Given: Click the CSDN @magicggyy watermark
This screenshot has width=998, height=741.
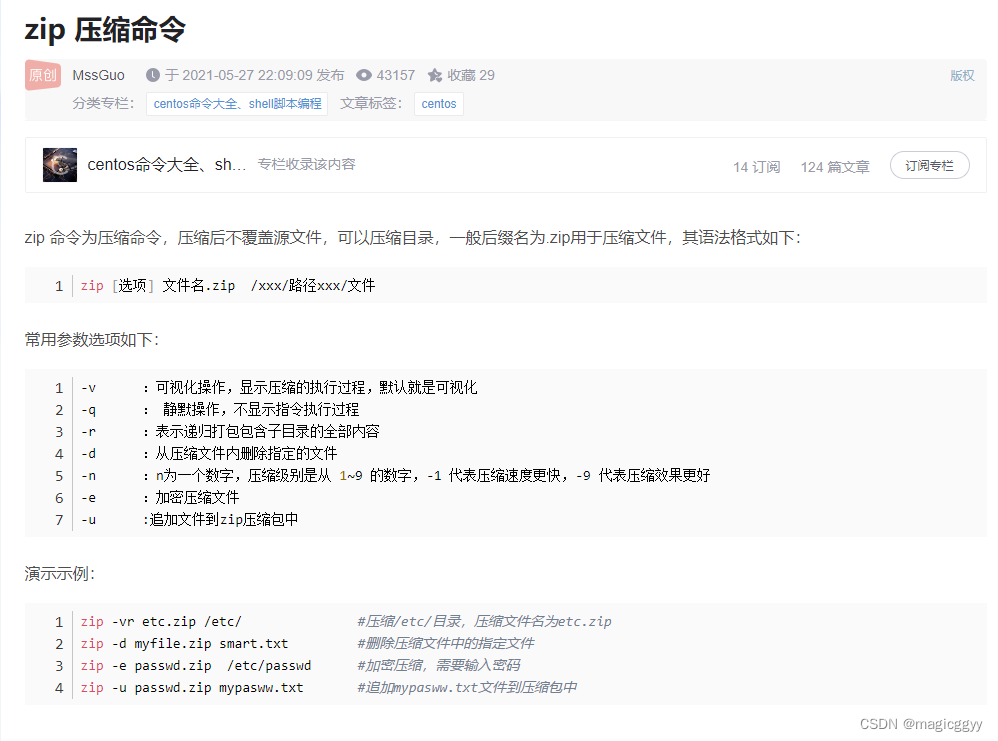Looking at the screenshot, I should click(921, 722).
